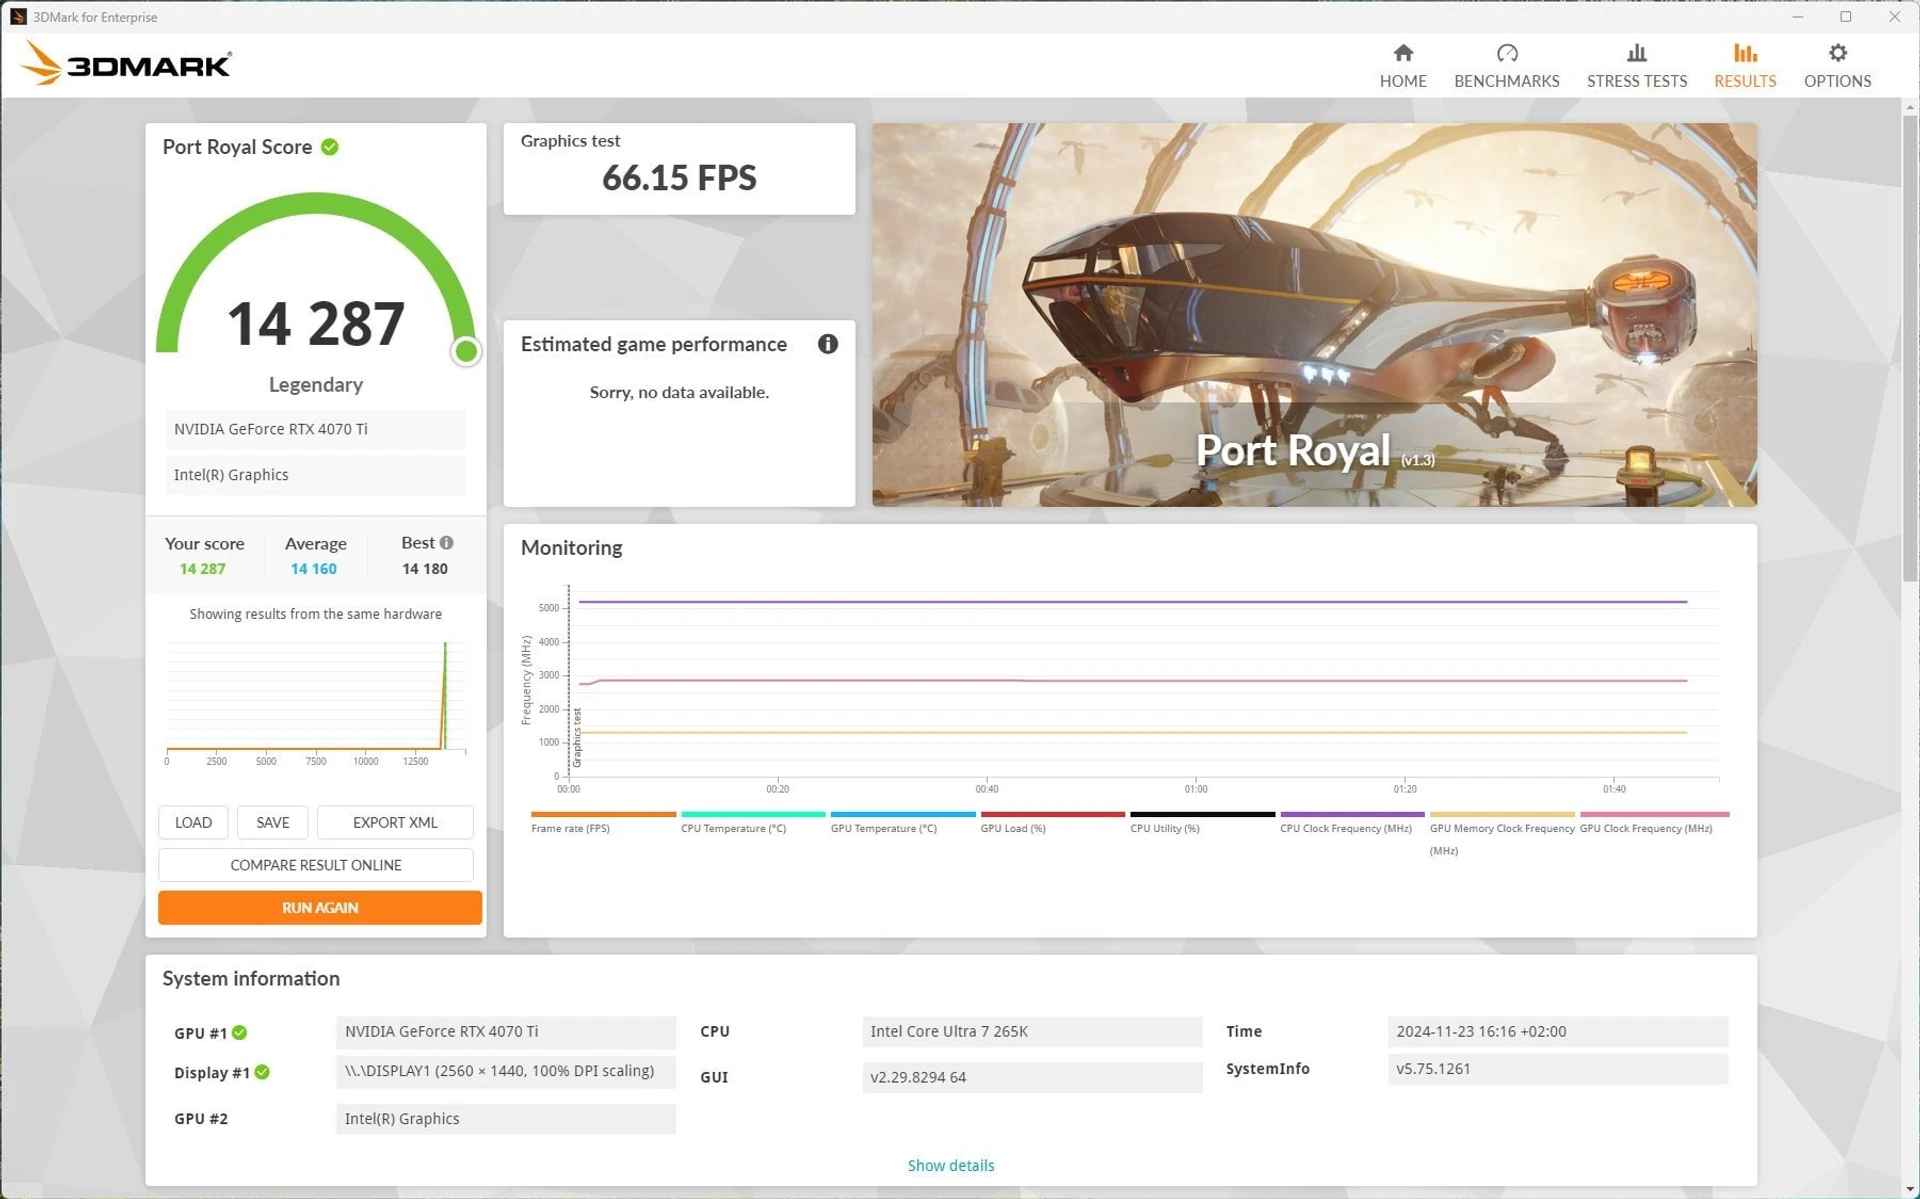Click the Benchmarks gauge icon
The image size is (1920, 1199).
click(1507, 53)
